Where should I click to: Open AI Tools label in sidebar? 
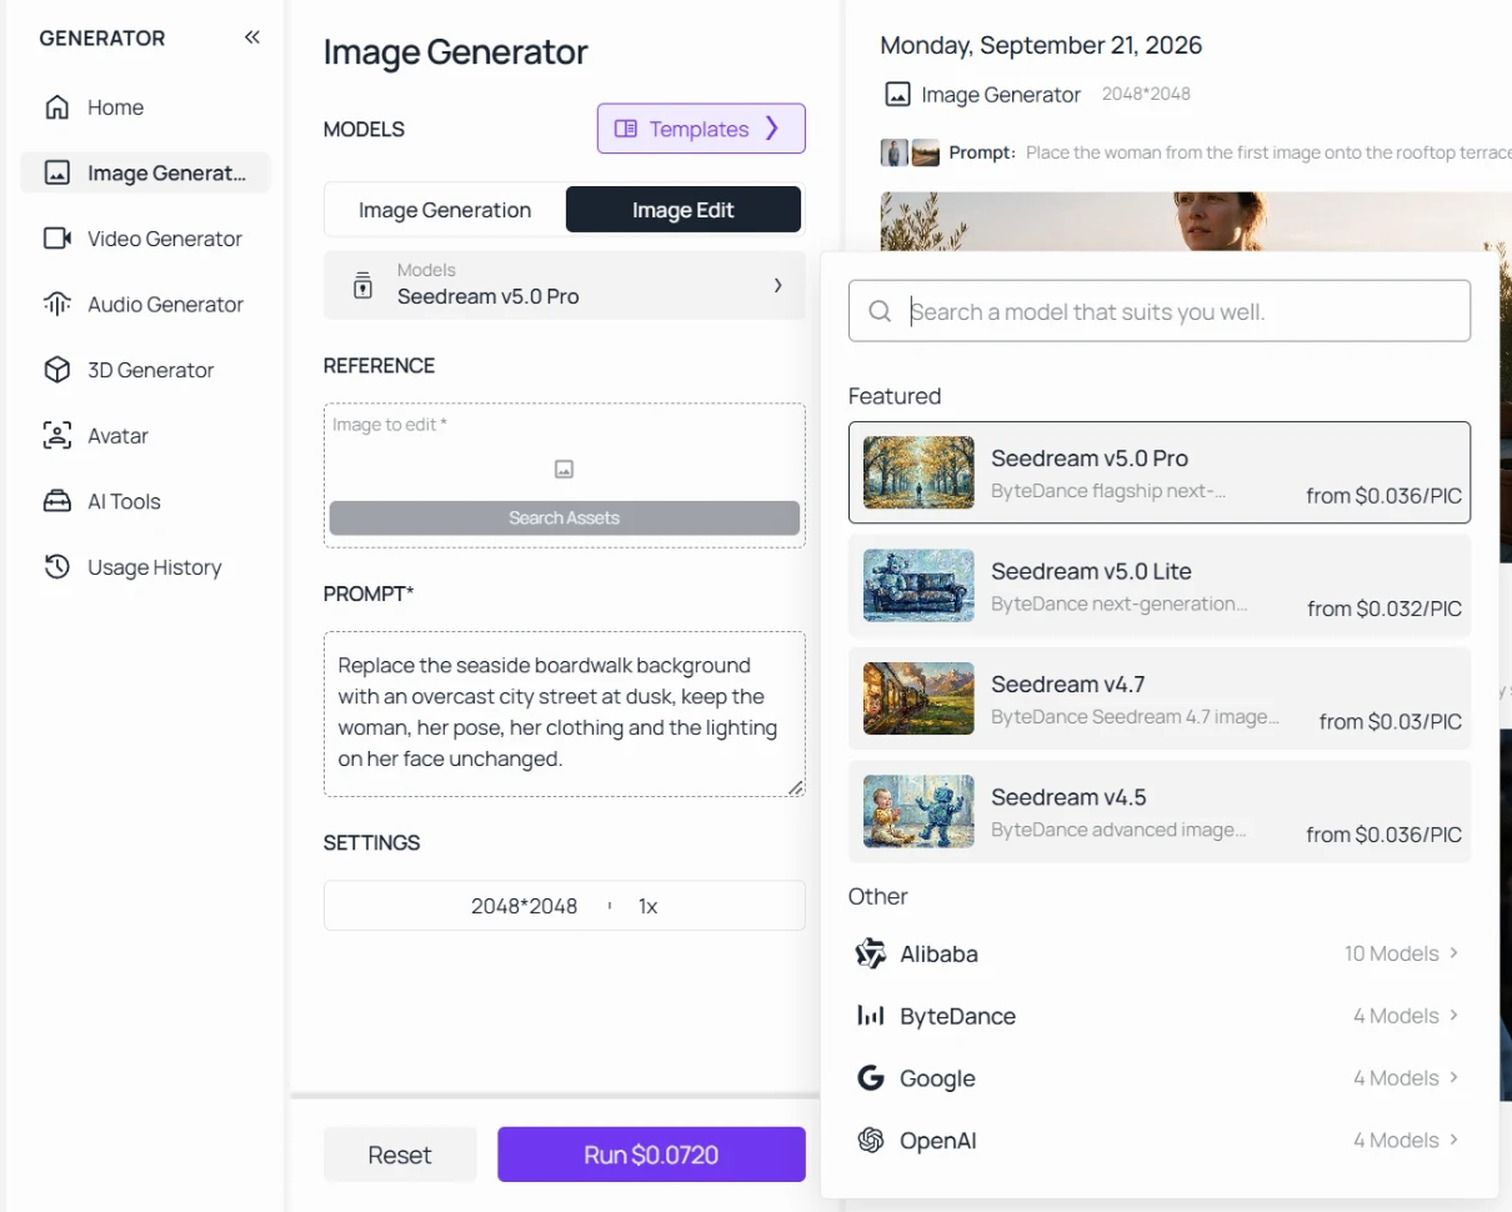(x=124, y=501)
